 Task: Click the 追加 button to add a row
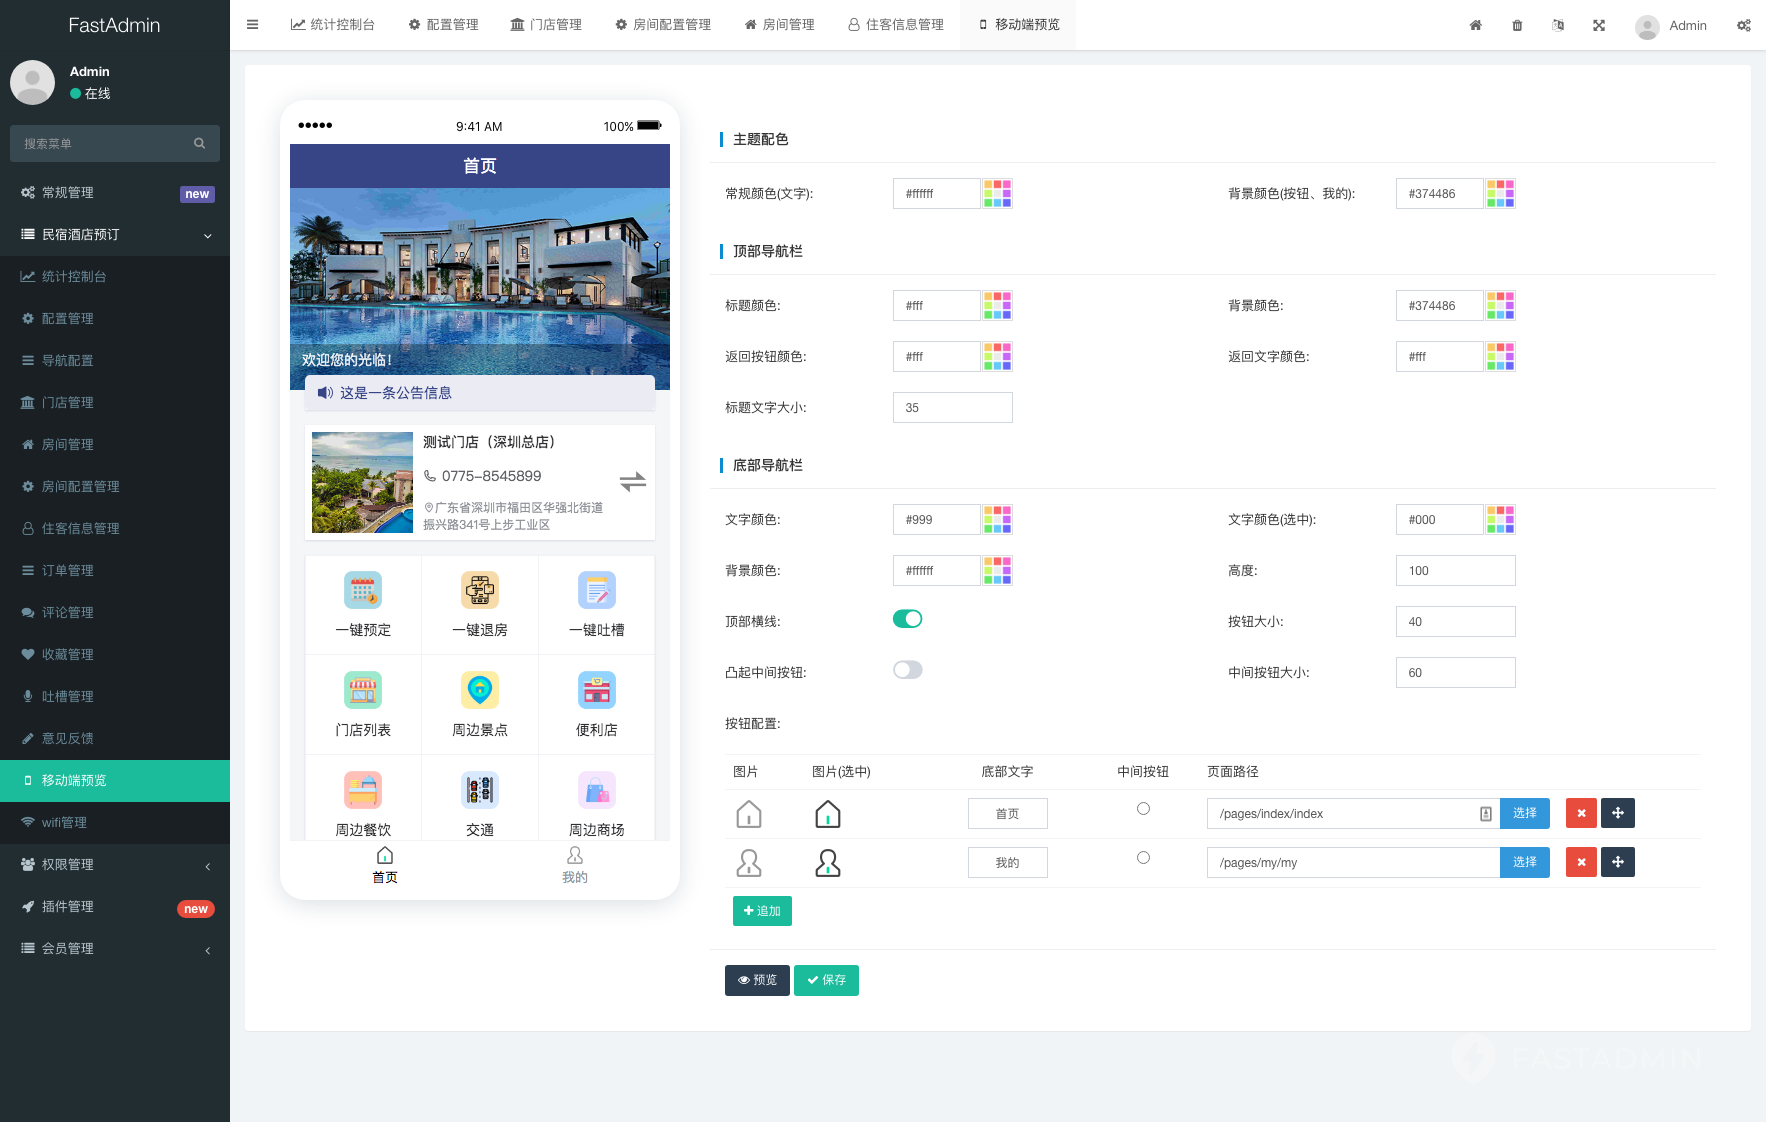762,910
